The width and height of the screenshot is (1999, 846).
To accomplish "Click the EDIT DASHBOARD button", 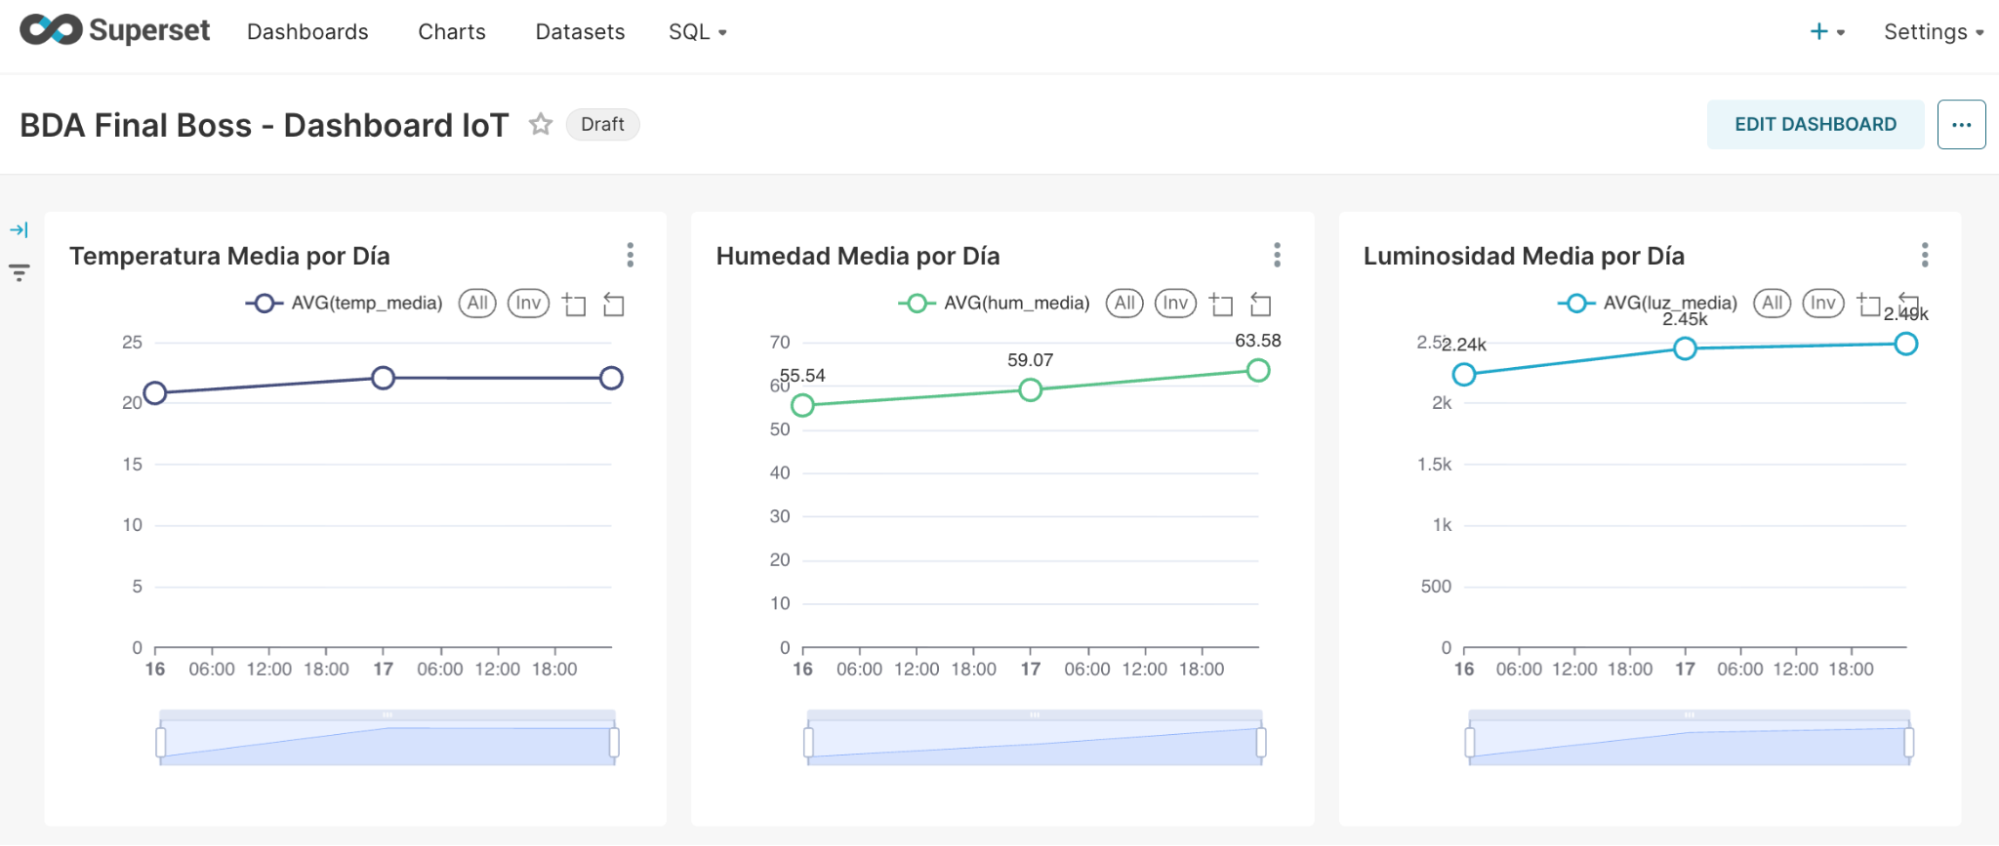I will (x=1815, y=124).
